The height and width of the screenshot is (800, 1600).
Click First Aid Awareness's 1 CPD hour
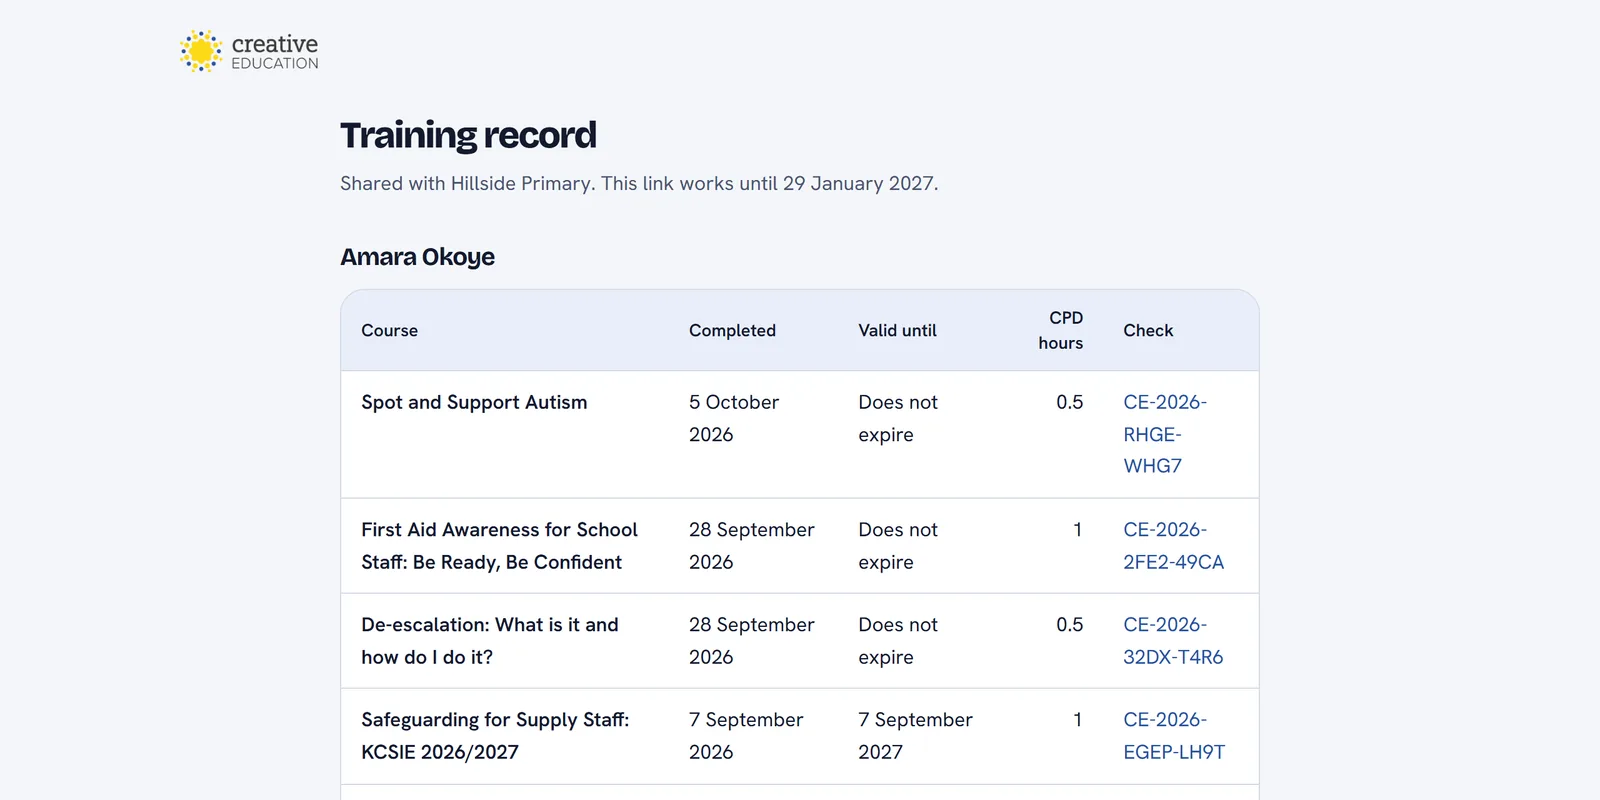(1077, 530)
